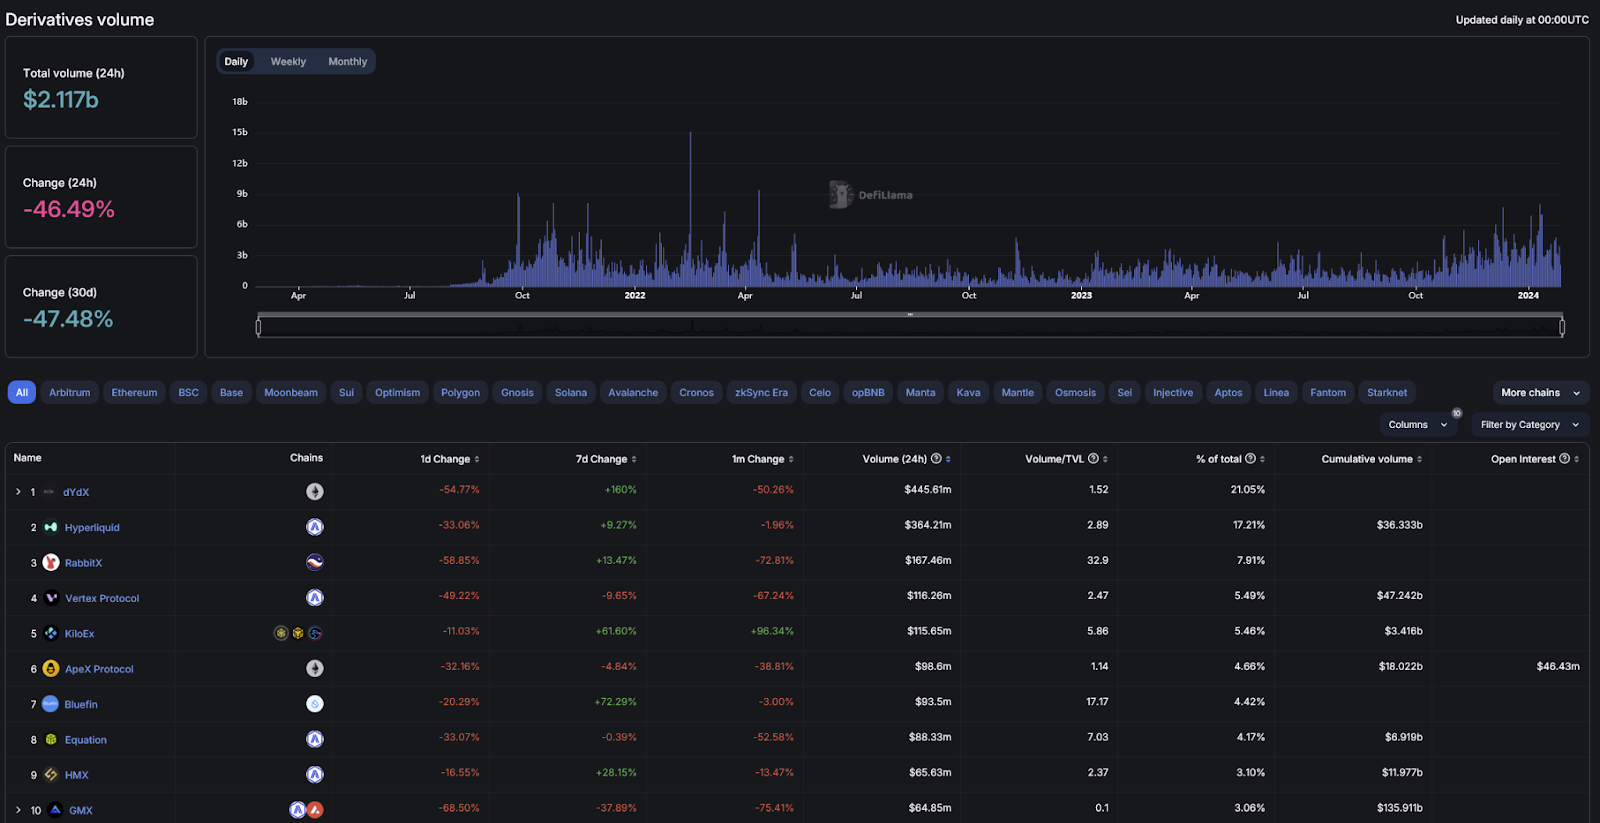Click the % of total help icon
The height and width of the screenshot is (823, 1600).
[1250, 459]
